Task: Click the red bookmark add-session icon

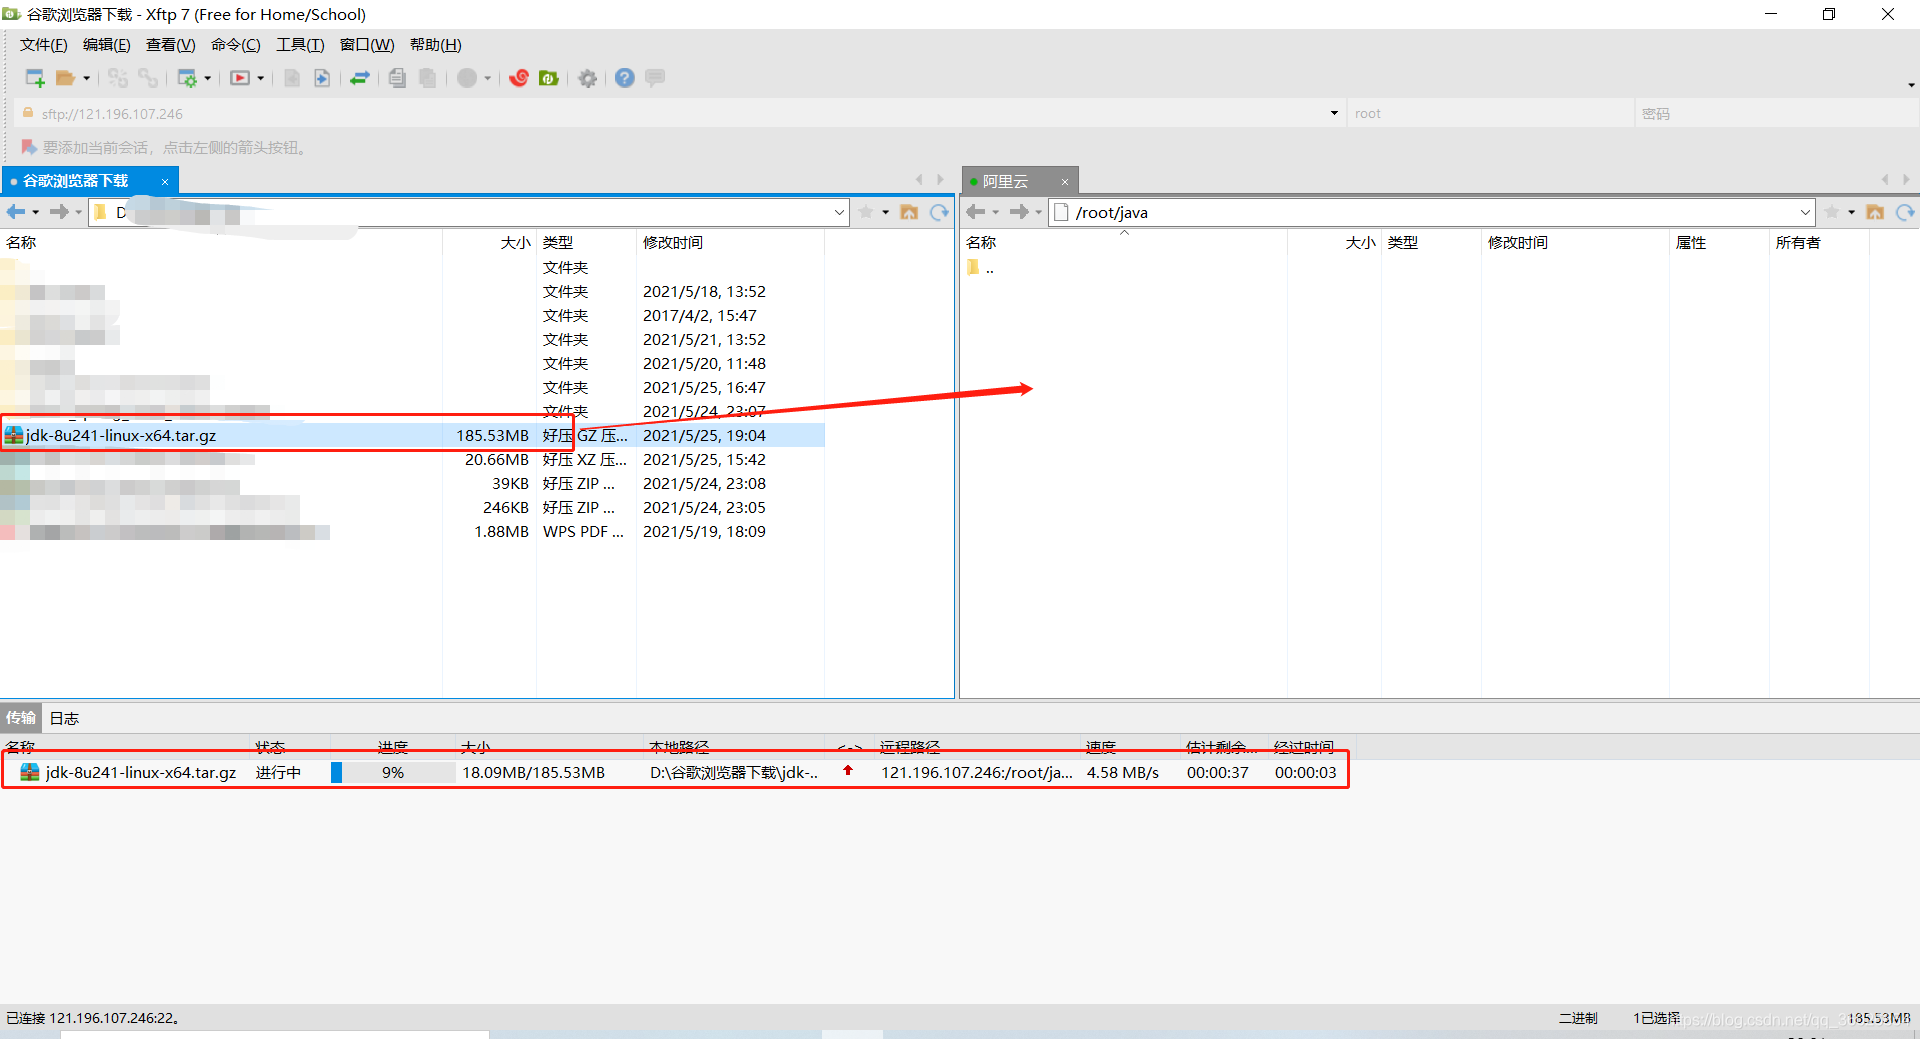Action: (29, 147)
